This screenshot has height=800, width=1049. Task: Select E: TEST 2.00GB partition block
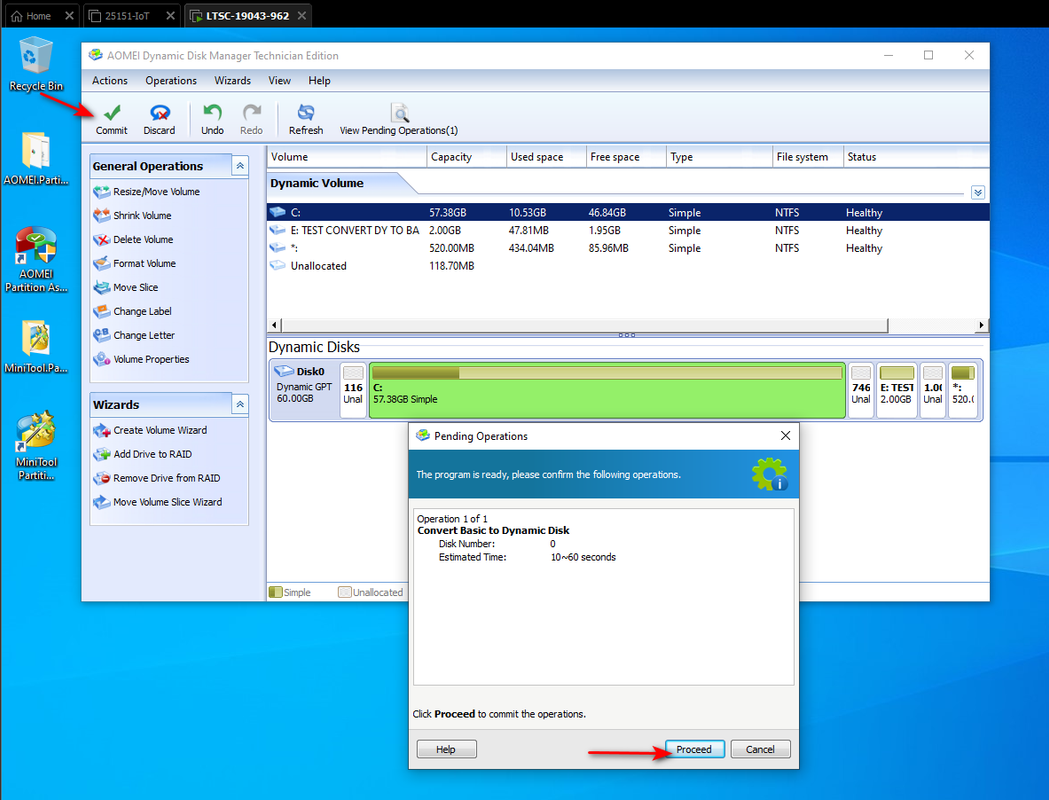tap(896, 391)
